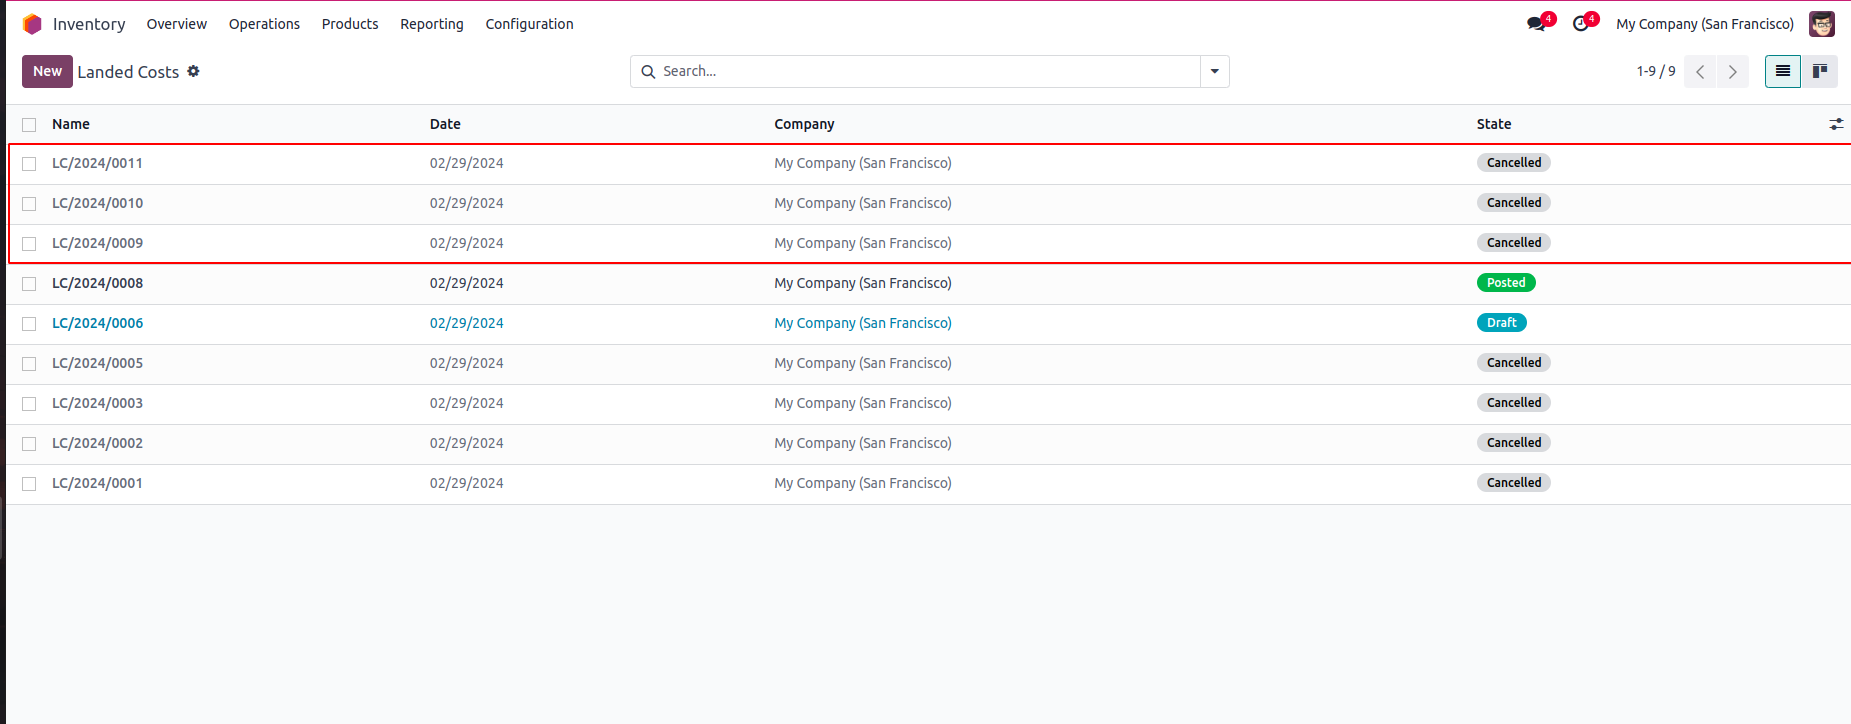This screenshot has width=1851, height=724.
Task: Open the company switcher My Company (San Francisco)
Action: [1704, 24]
